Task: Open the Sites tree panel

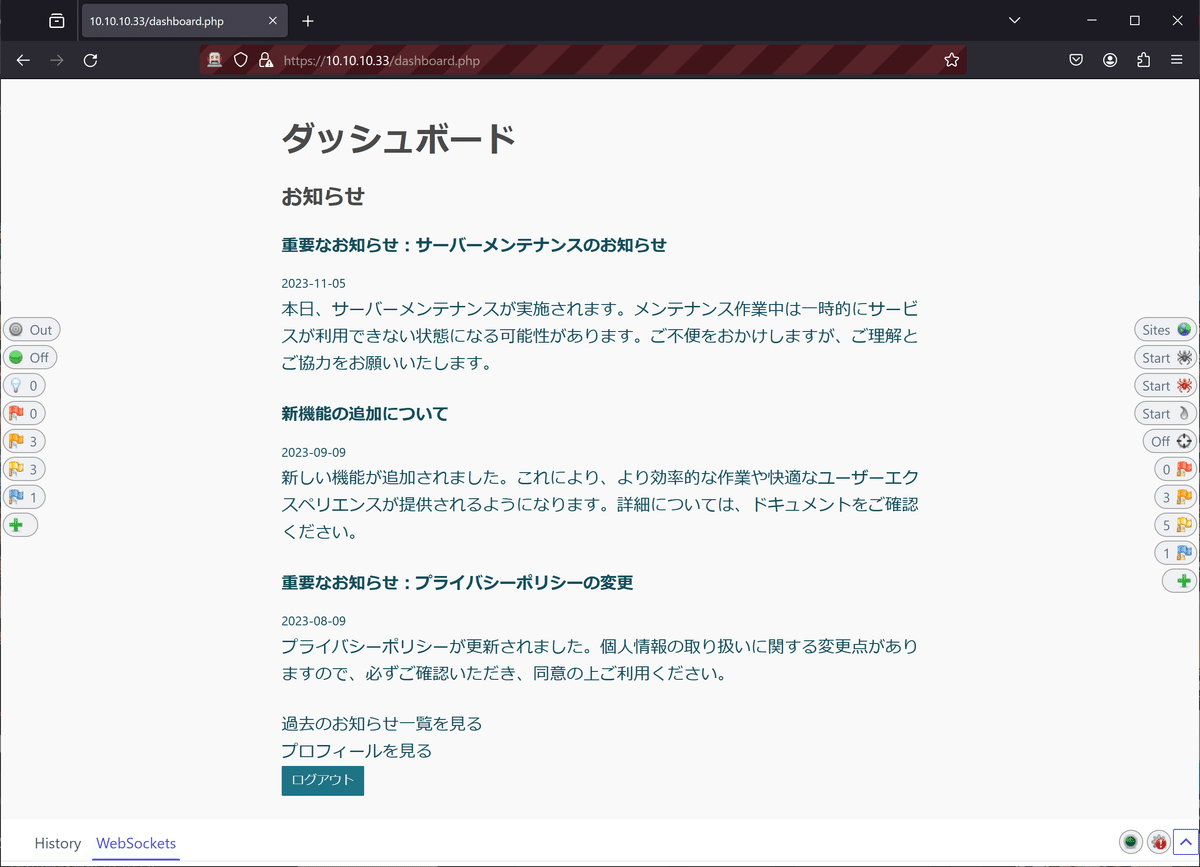Action: click(1164, 329)
